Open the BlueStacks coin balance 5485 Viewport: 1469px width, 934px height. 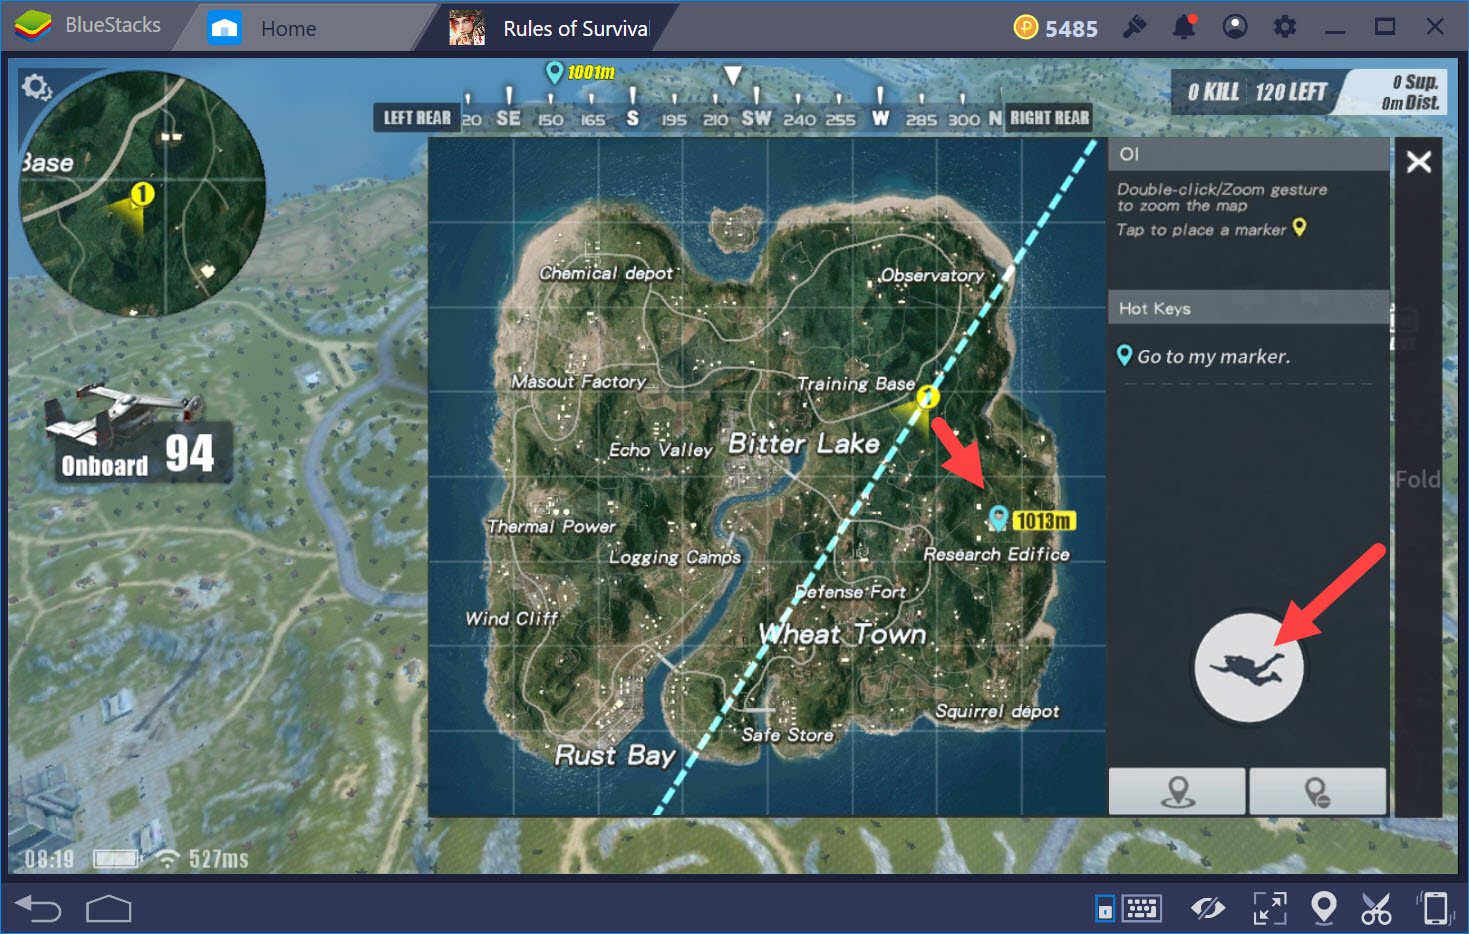point(1056,28)
